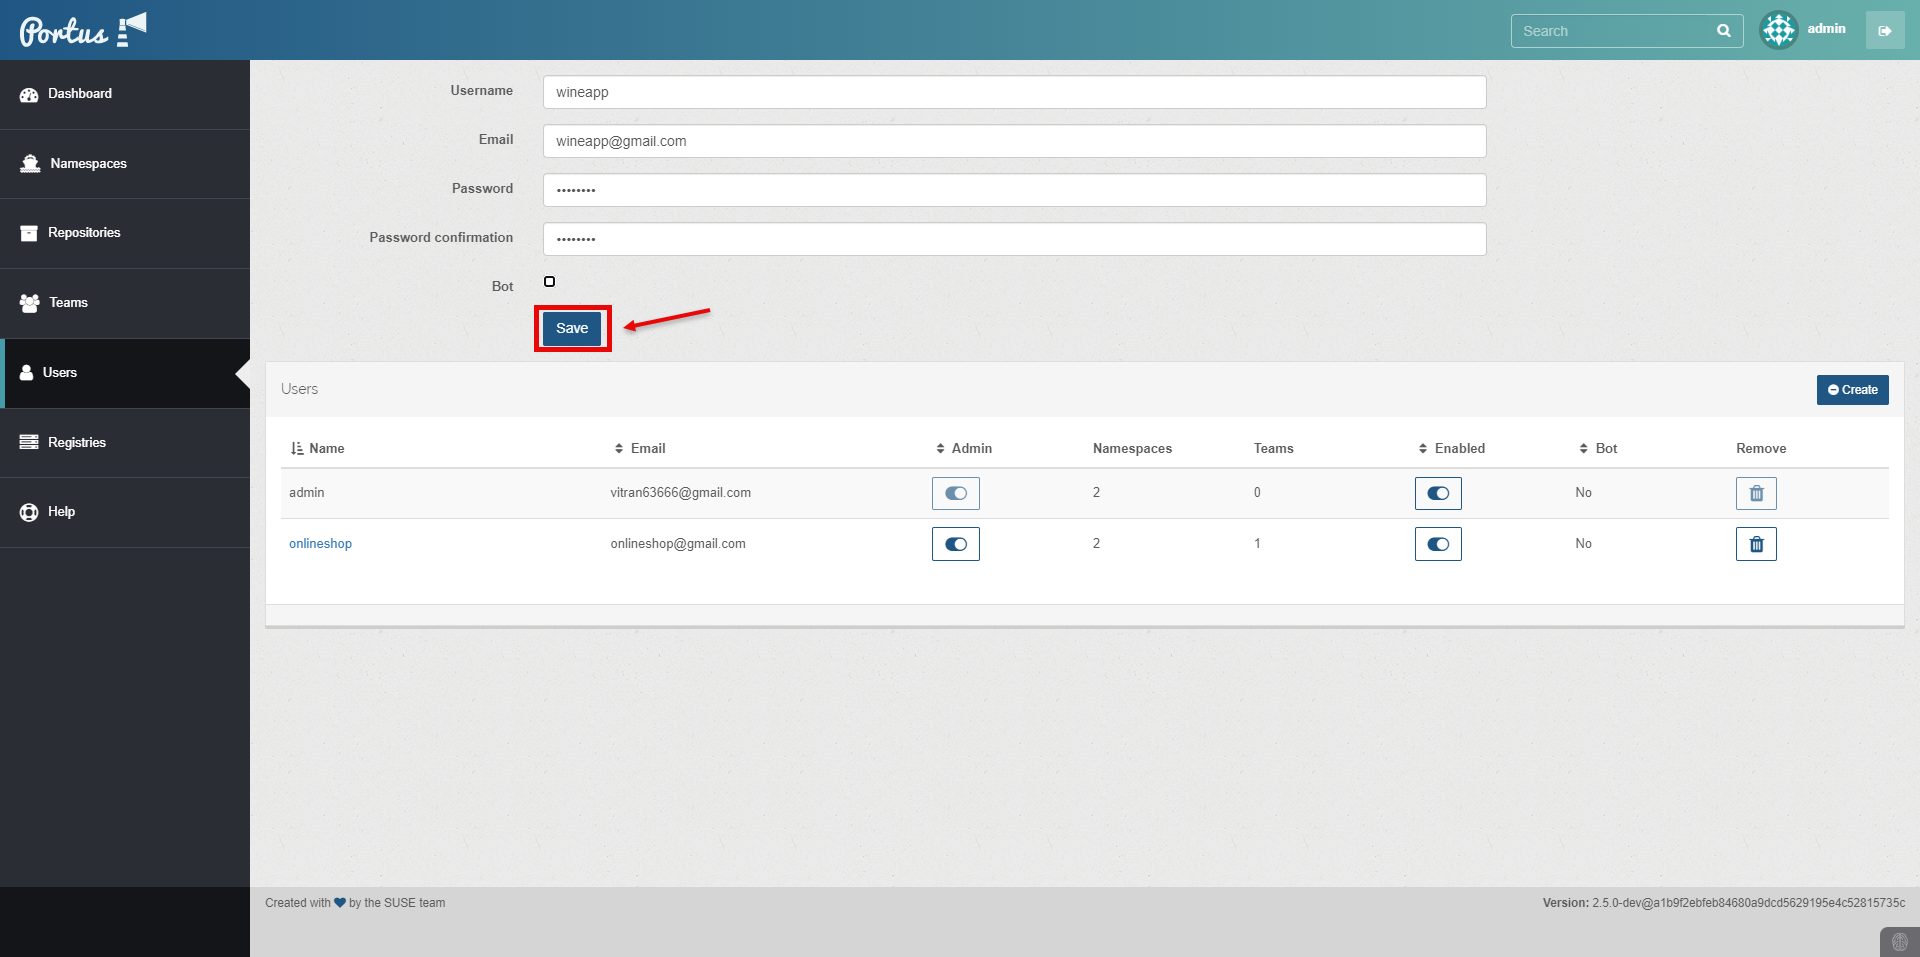Screen dimensions: 1920x957
Task: Toggle Admin switch for onlineshop
Action: [x=955, y=544]
